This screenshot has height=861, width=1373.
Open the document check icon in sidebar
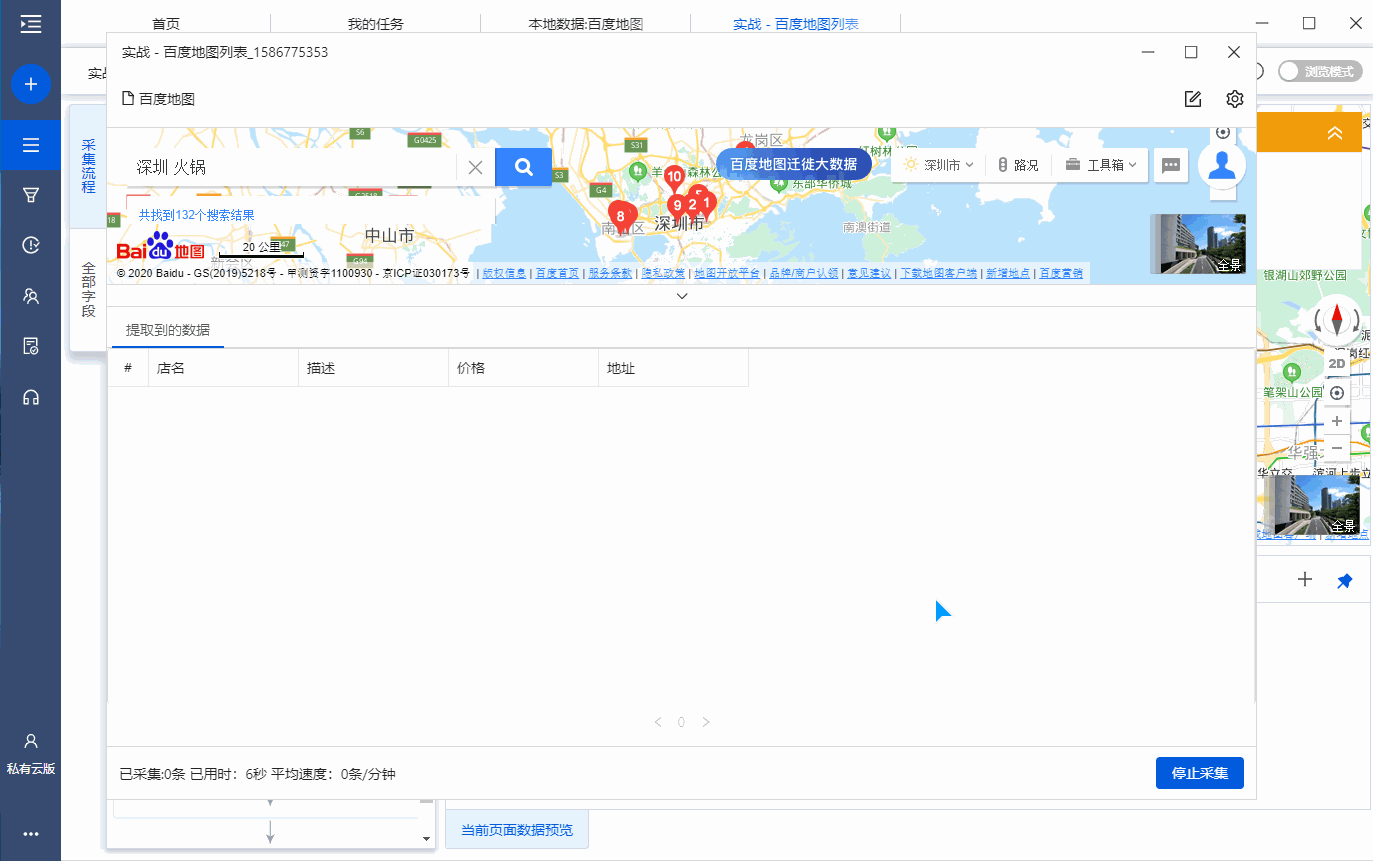pyautogui.click(x=31, y=346)
